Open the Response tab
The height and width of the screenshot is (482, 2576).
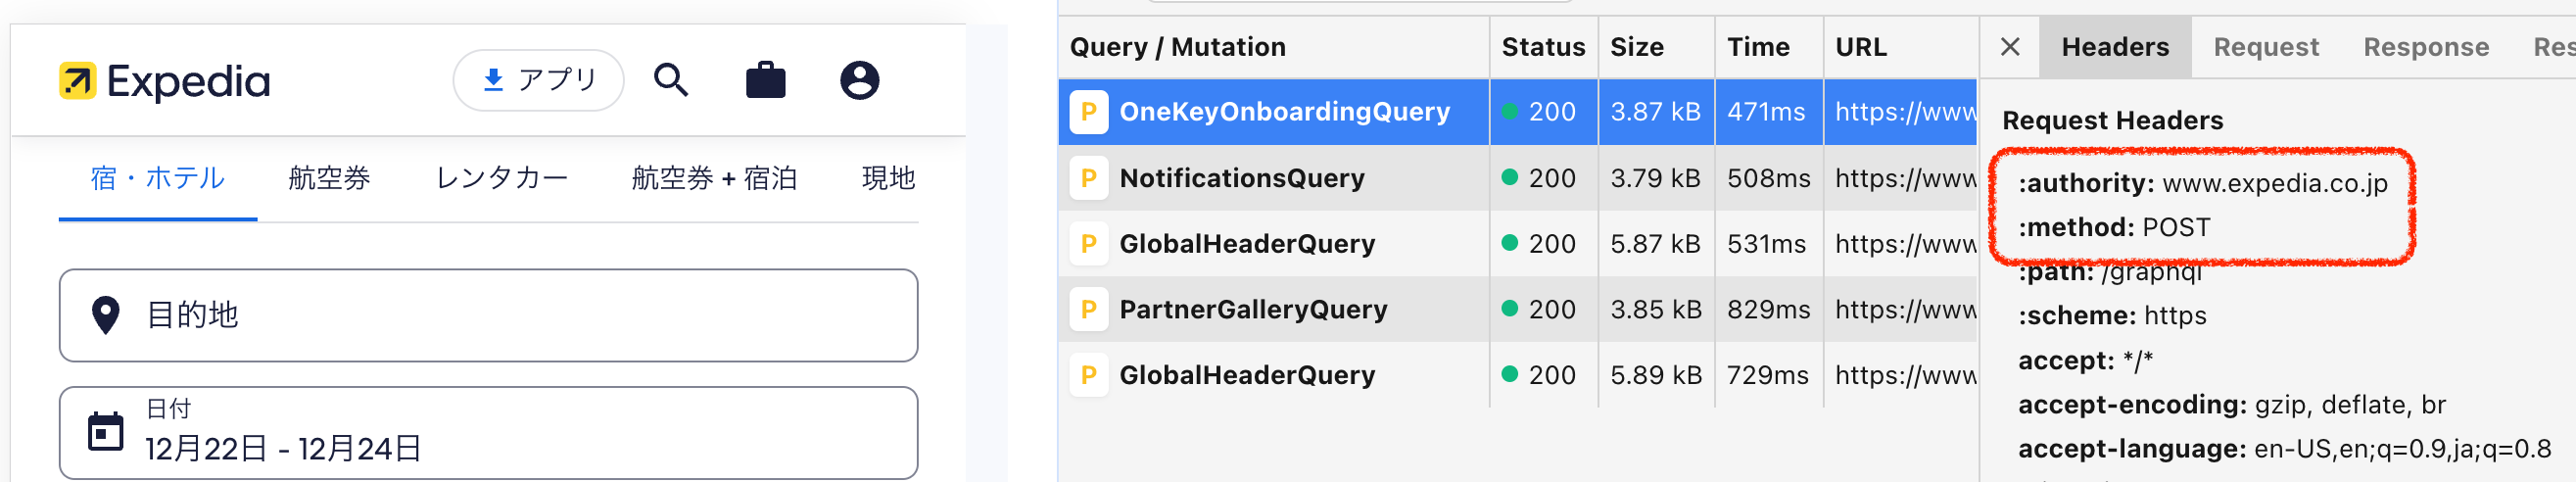pos(2425,47)
